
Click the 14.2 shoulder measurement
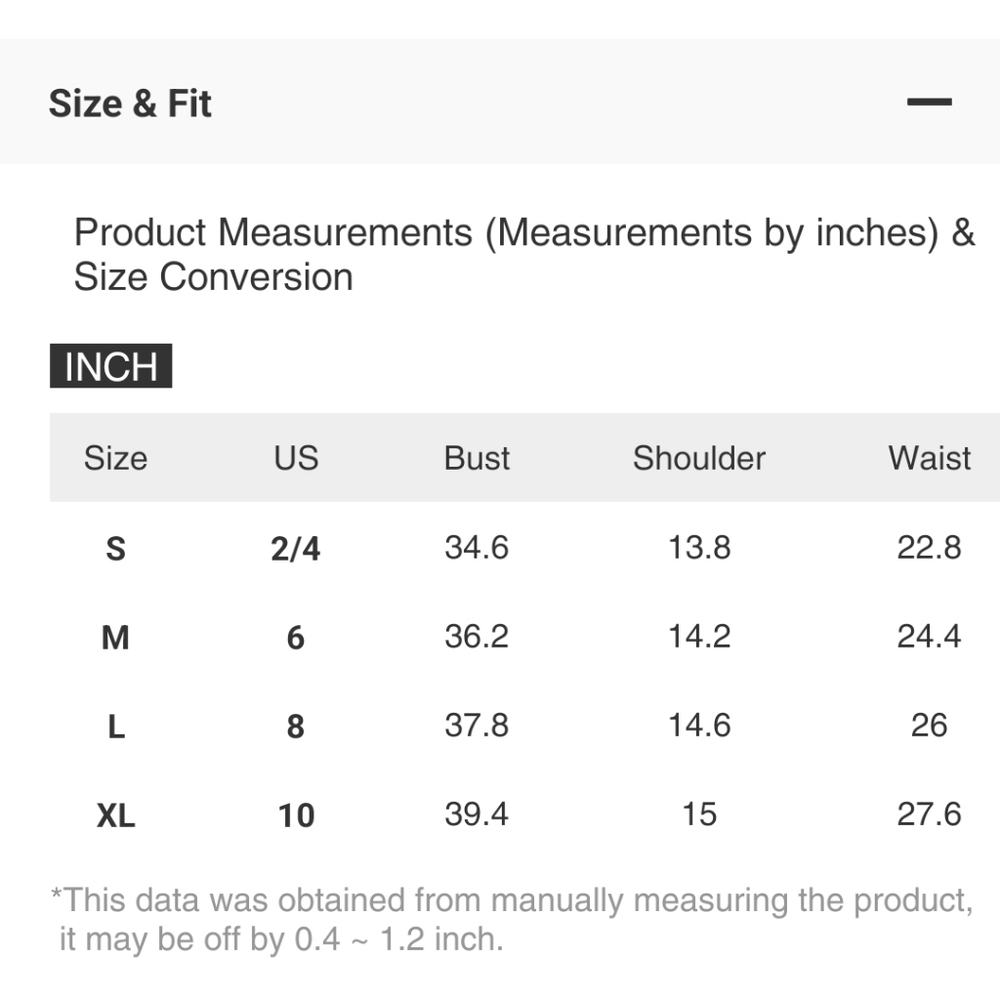pos(699,636)
